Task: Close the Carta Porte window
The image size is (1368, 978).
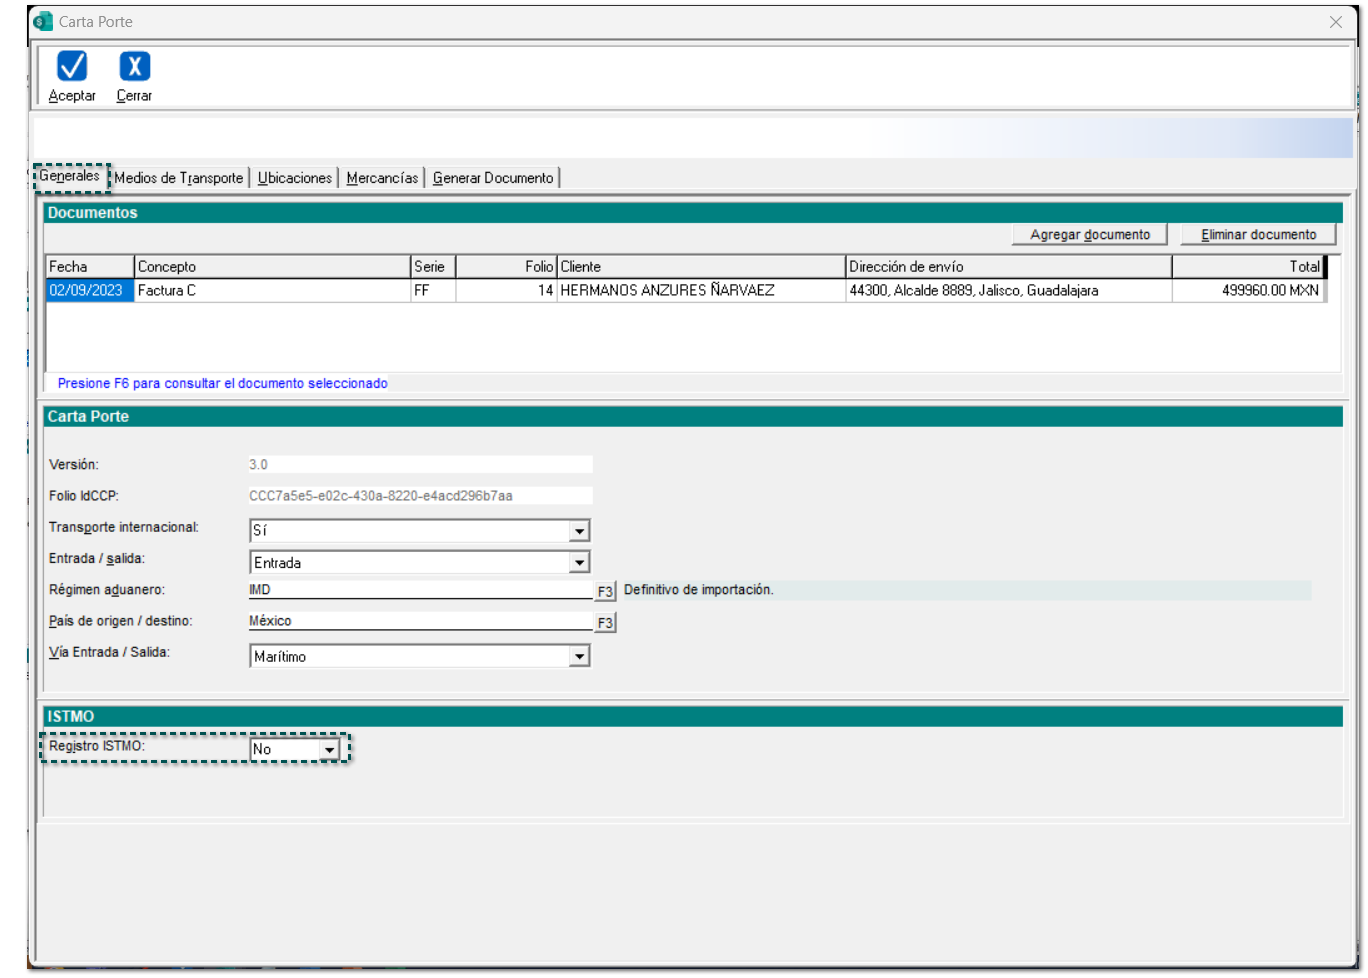Action: (x=1335, y=22)
